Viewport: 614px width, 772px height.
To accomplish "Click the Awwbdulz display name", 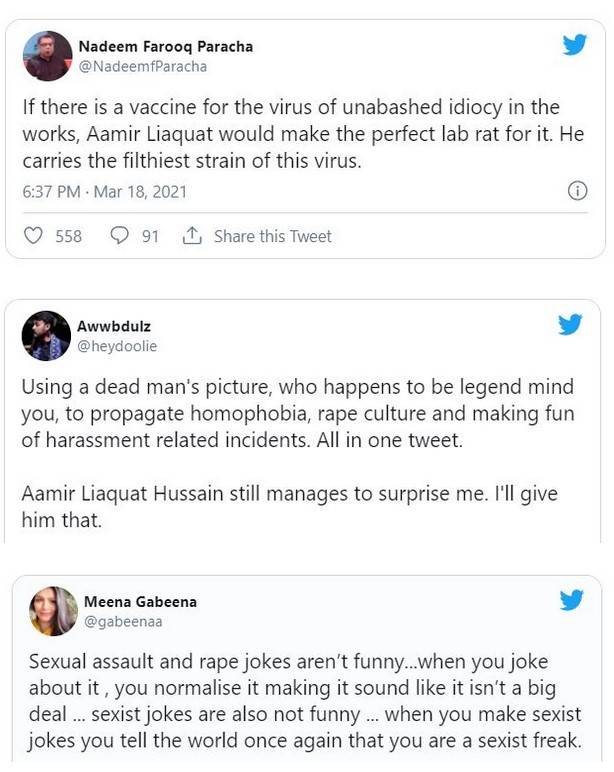I will click(x=114, y=326).
